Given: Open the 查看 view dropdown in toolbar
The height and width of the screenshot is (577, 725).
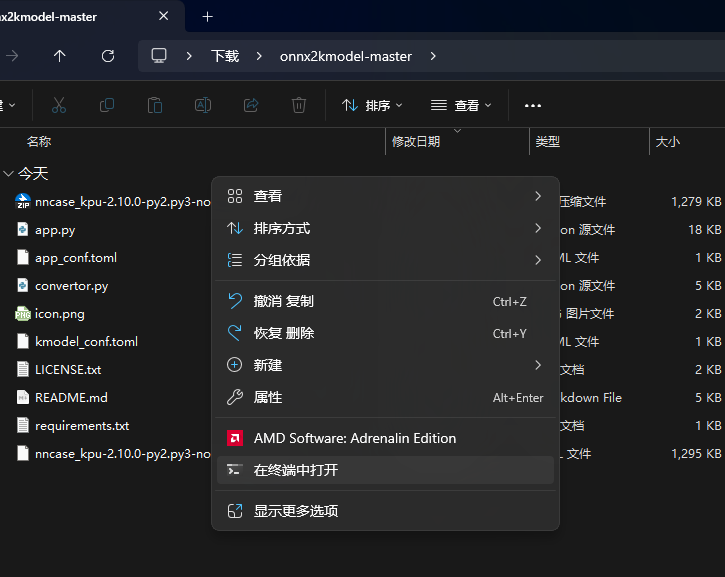Looking at the screenshot, I should click(x=461, y=105).
